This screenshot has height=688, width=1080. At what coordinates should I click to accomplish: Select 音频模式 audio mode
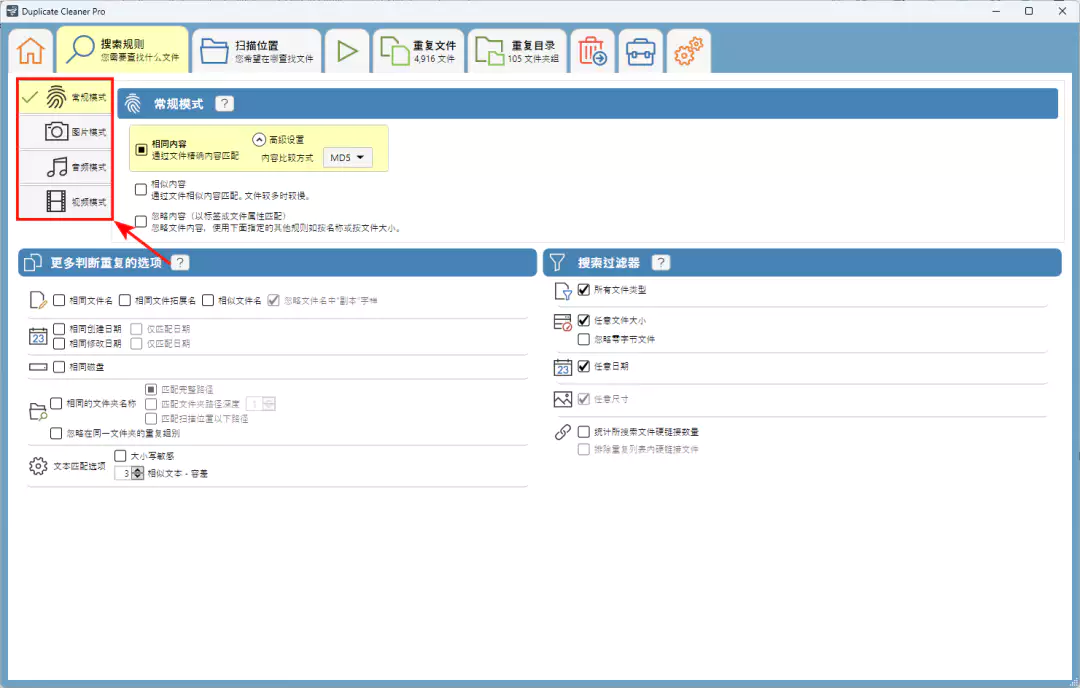click(65, 167)
